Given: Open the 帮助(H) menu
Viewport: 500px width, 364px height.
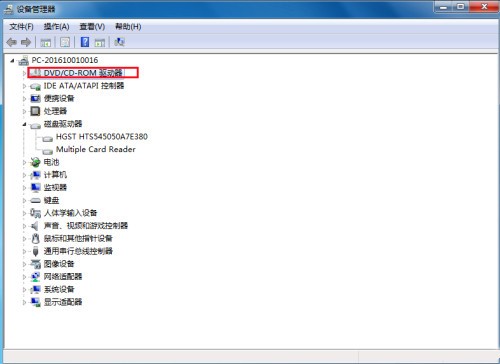Looking at the screenshot, I should coord(128,27).
